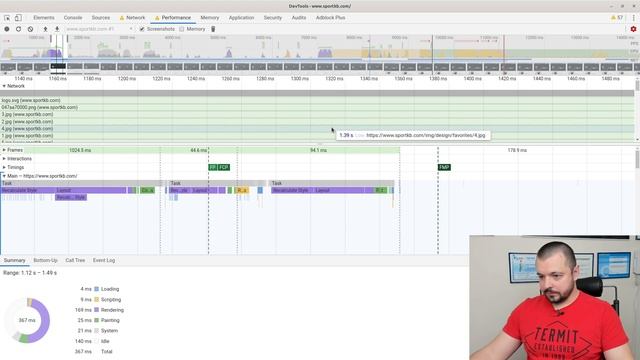
Task: Select the first Task bar in Main
Action: 82,183
